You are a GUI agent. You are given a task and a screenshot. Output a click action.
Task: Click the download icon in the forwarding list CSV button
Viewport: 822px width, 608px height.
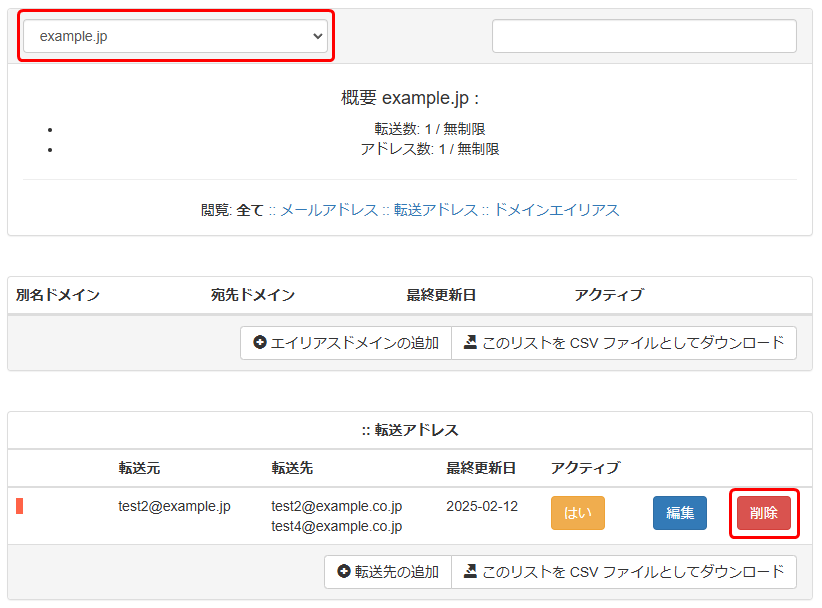[470, 571]
